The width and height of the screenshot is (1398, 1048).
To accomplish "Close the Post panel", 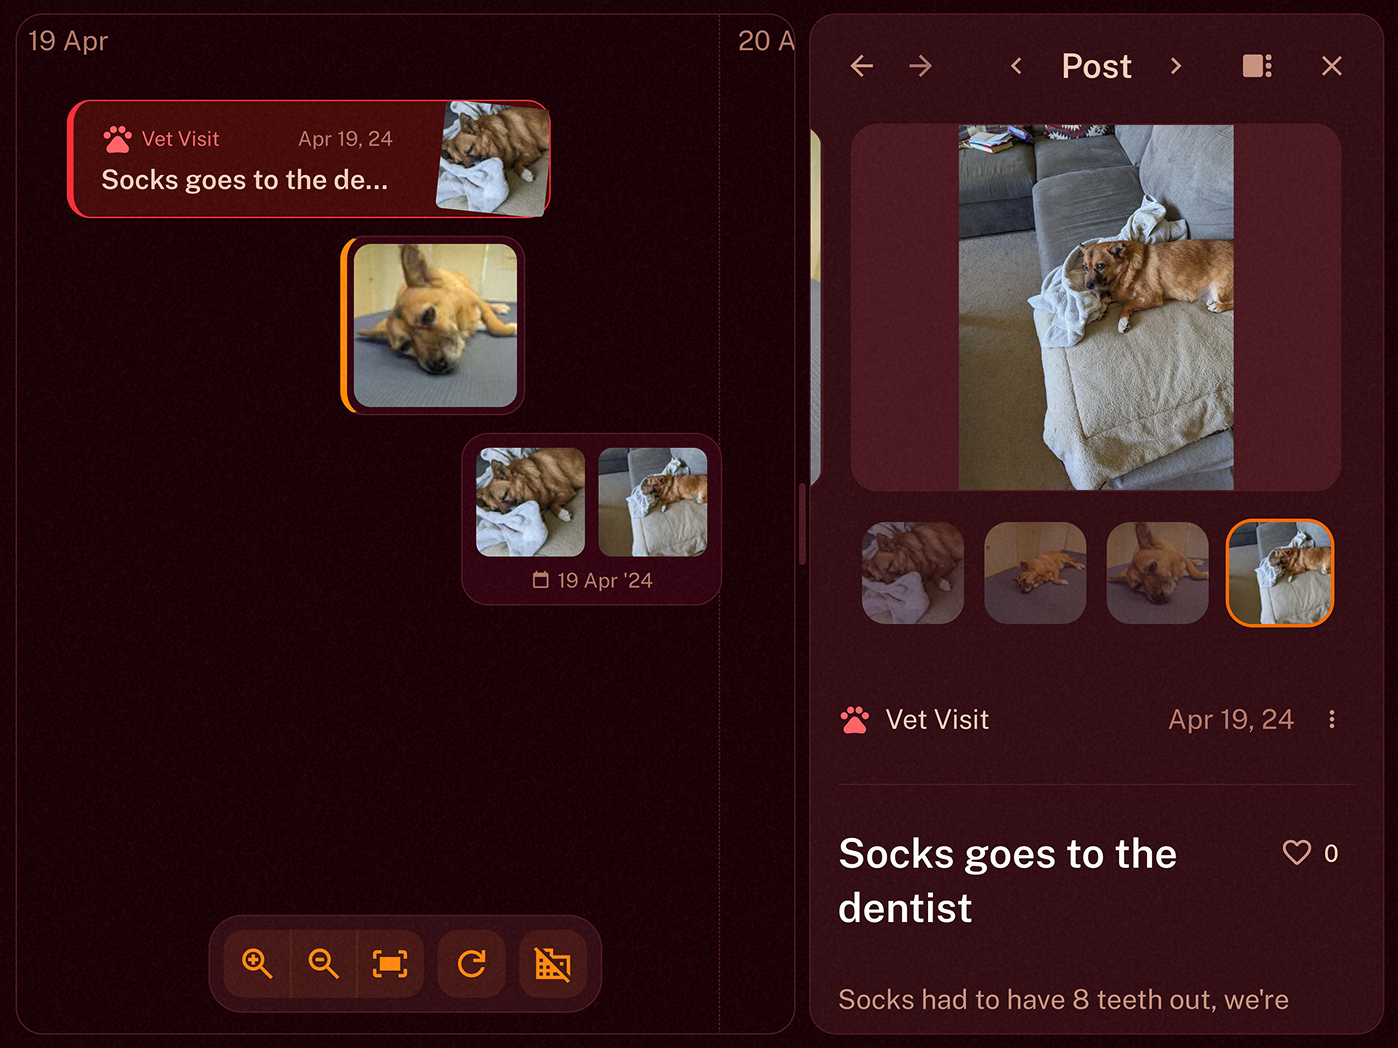I will (x=1332, y=66).
